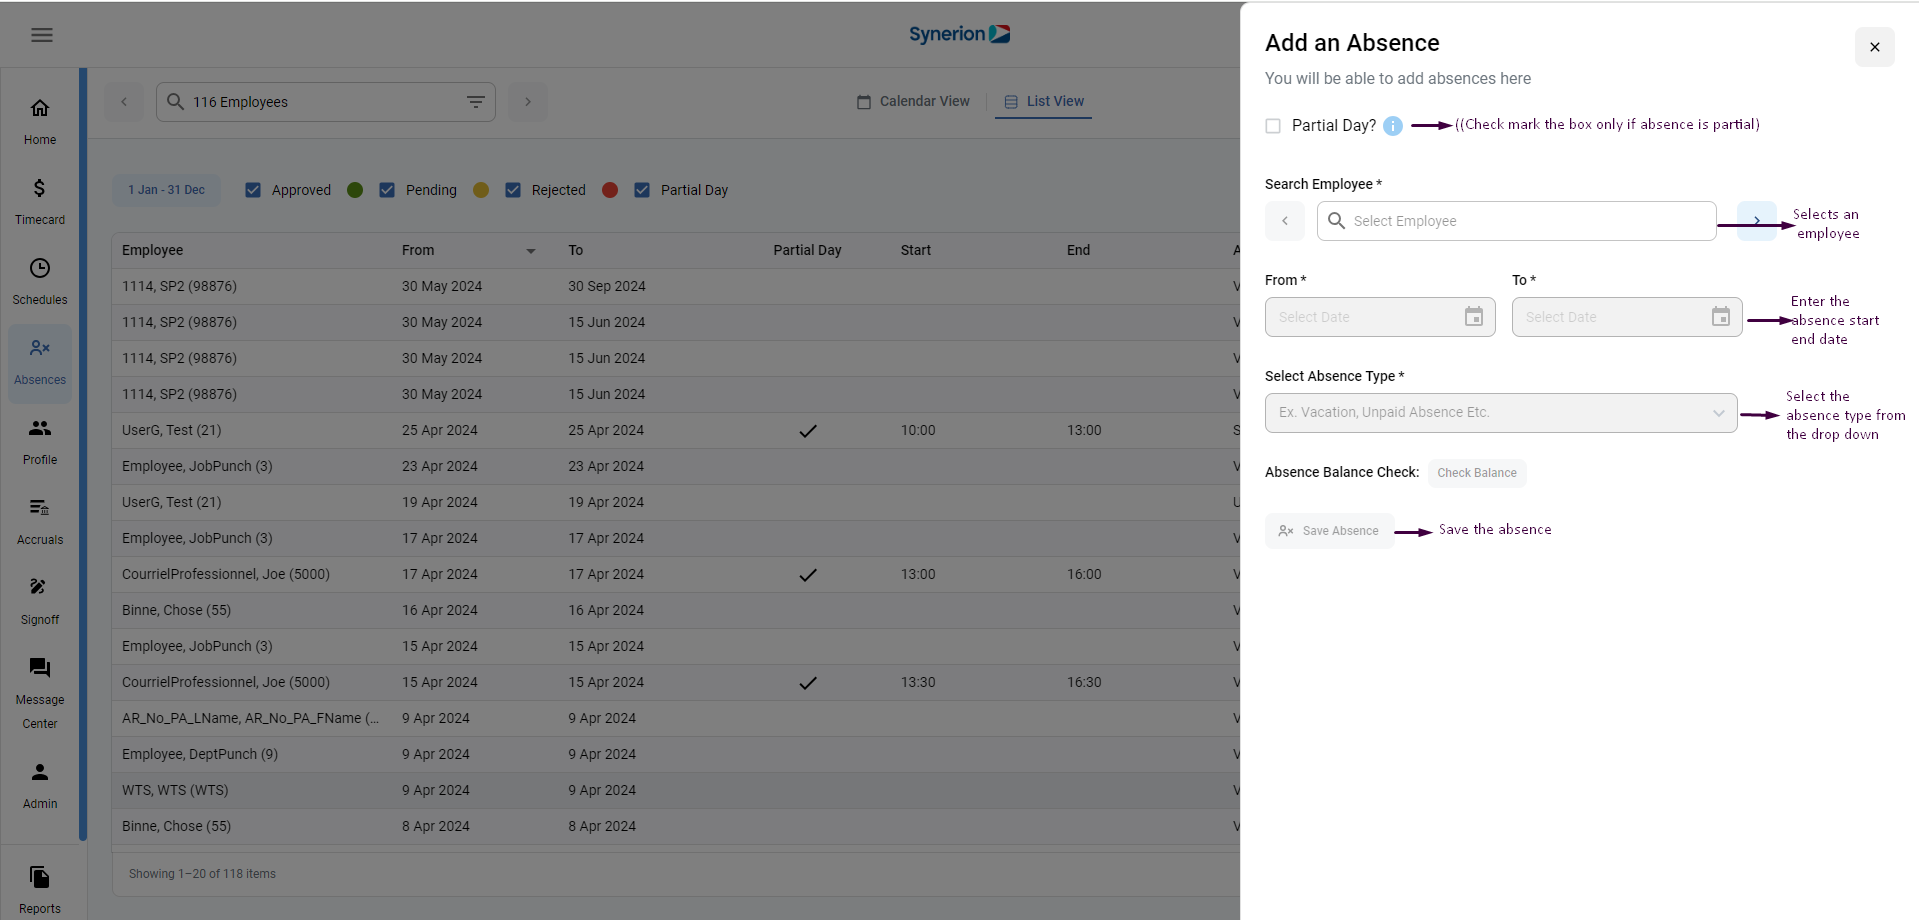This screenshot has height=920, width=1919.
Task: Uncheck the Pending filter checkbox
Action: tap(387, 190)
